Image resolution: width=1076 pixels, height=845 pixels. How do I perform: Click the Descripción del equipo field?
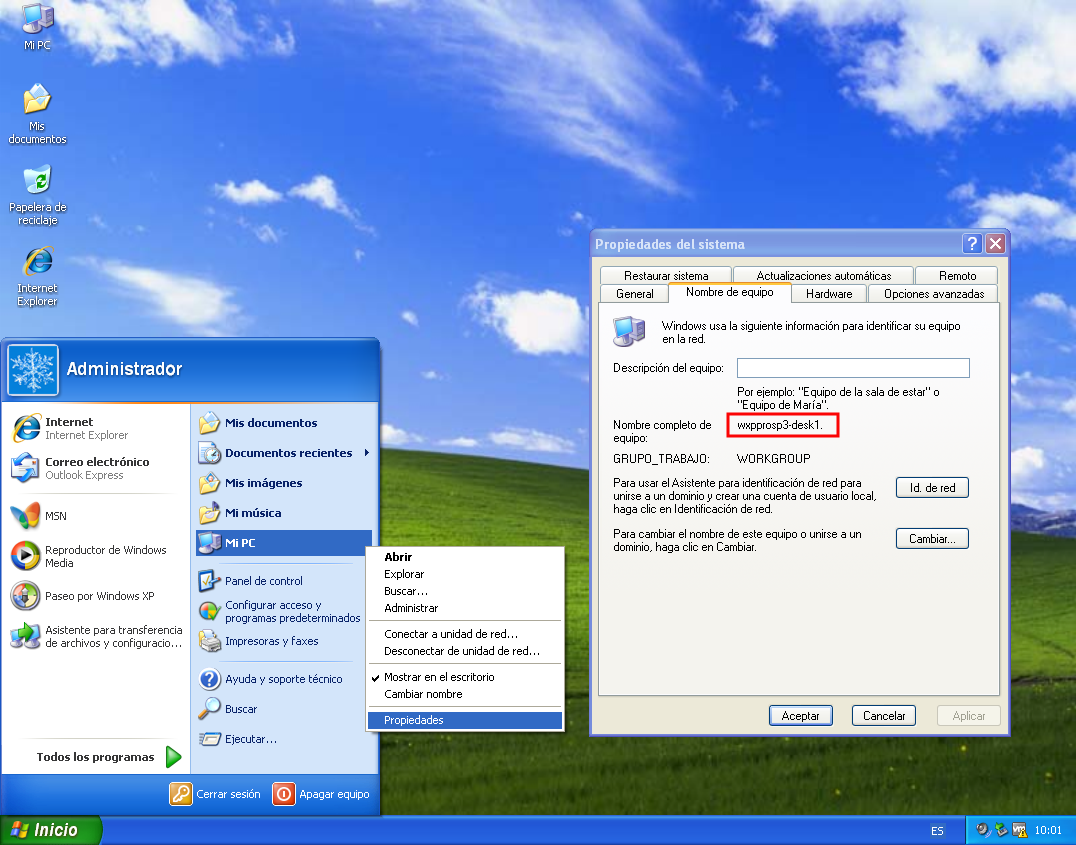(853, 368)
